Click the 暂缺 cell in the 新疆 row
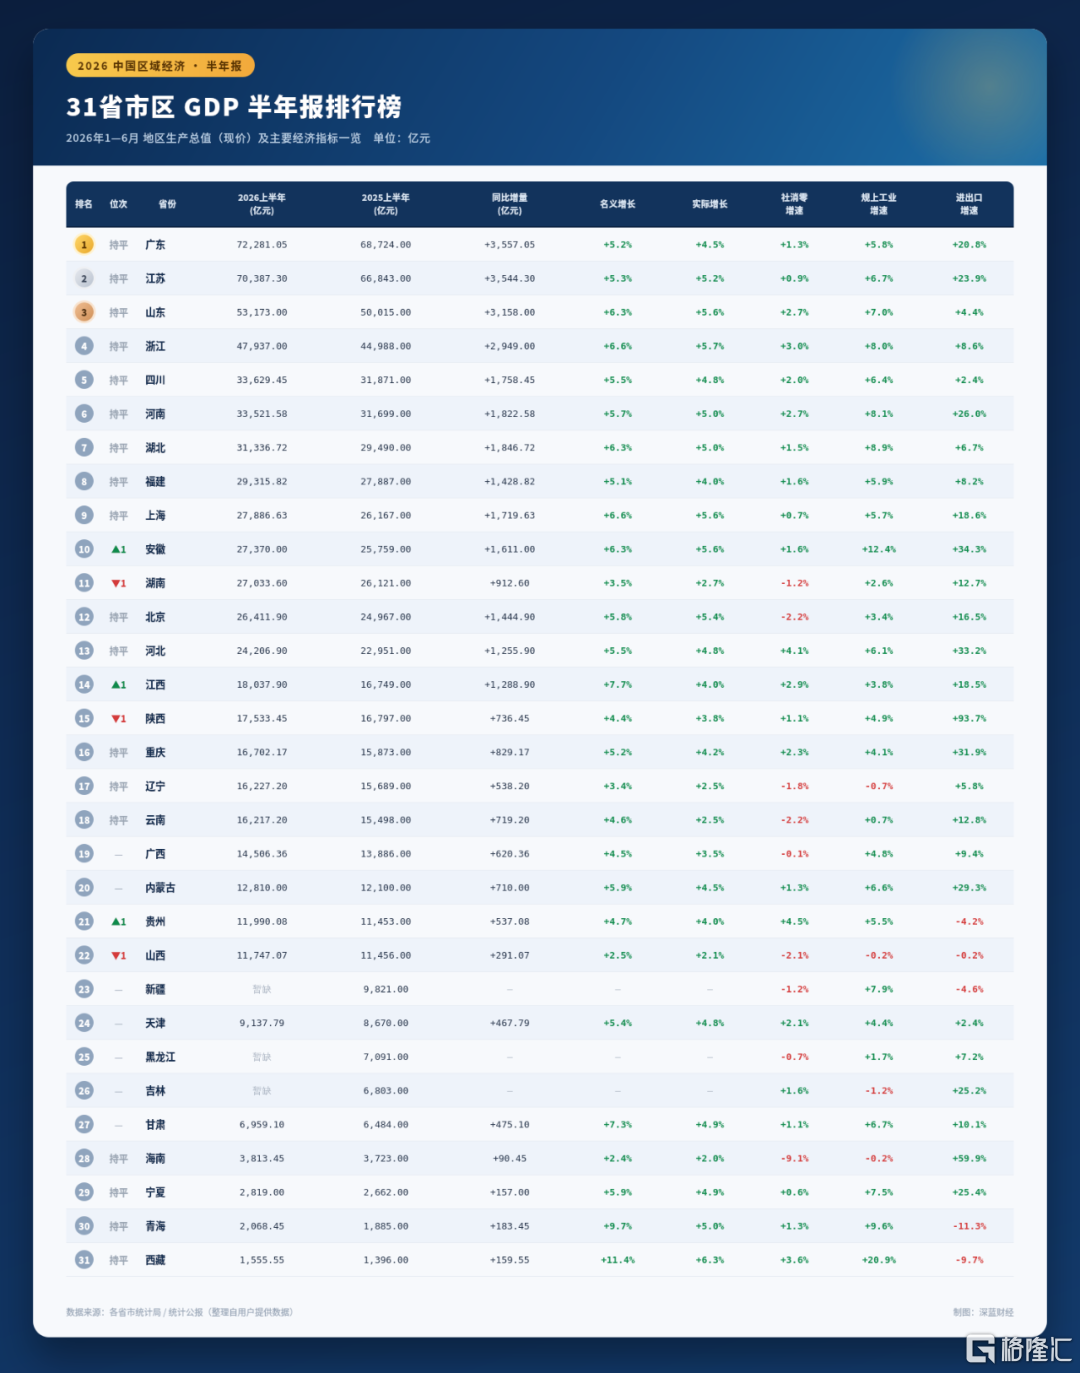Viewport: 1080px width, 1373px height. (262, 990)
